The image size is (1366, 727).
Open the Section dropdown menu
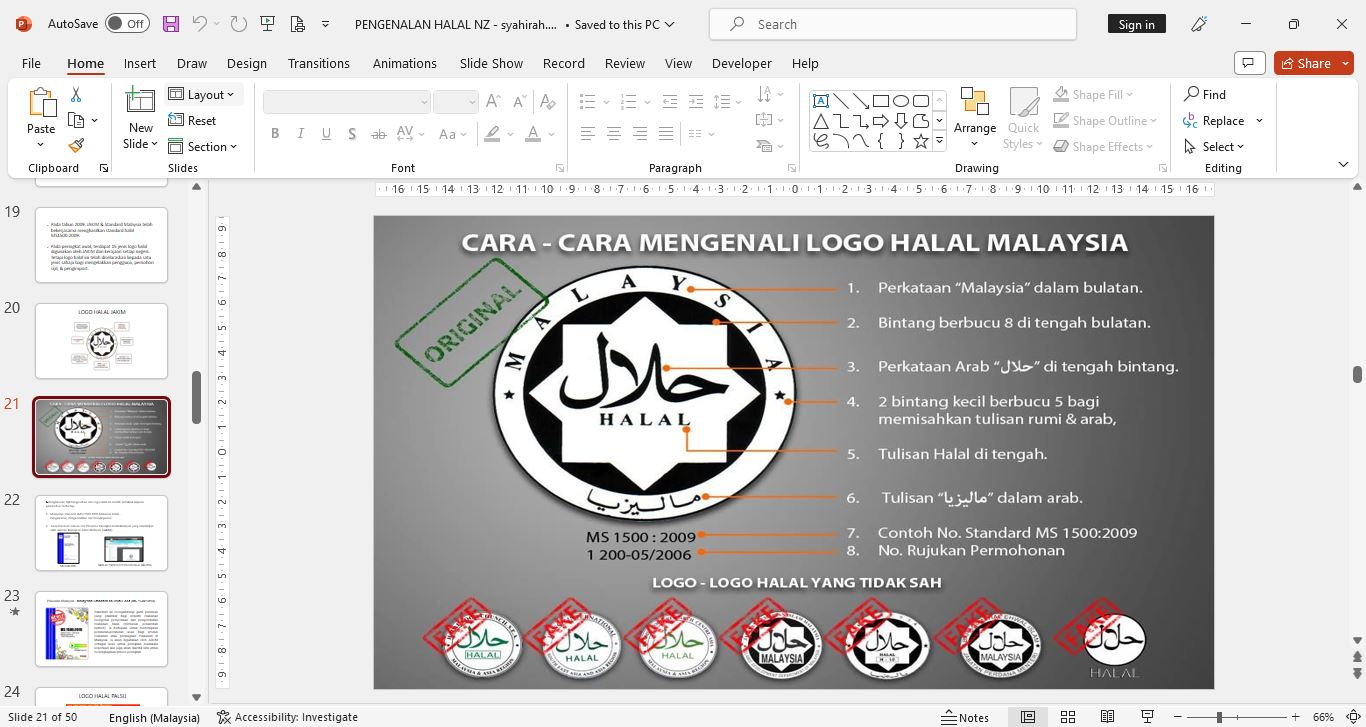pos(204,146)
